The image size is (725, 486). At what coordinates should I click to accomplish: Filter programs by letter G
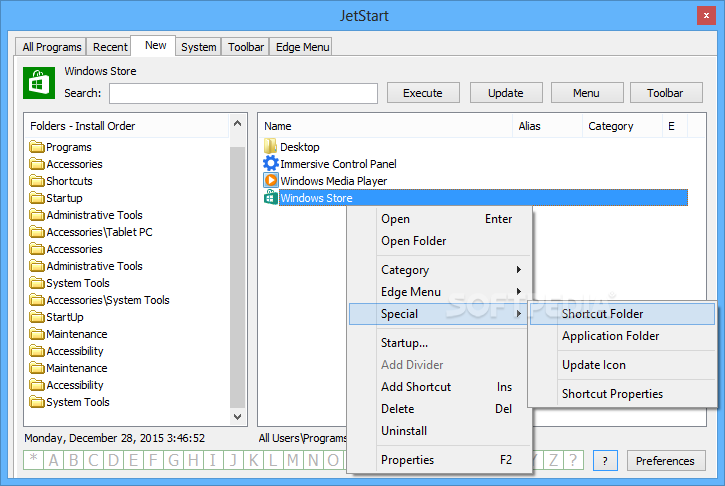pyautogui.click(x=173, y=460)
